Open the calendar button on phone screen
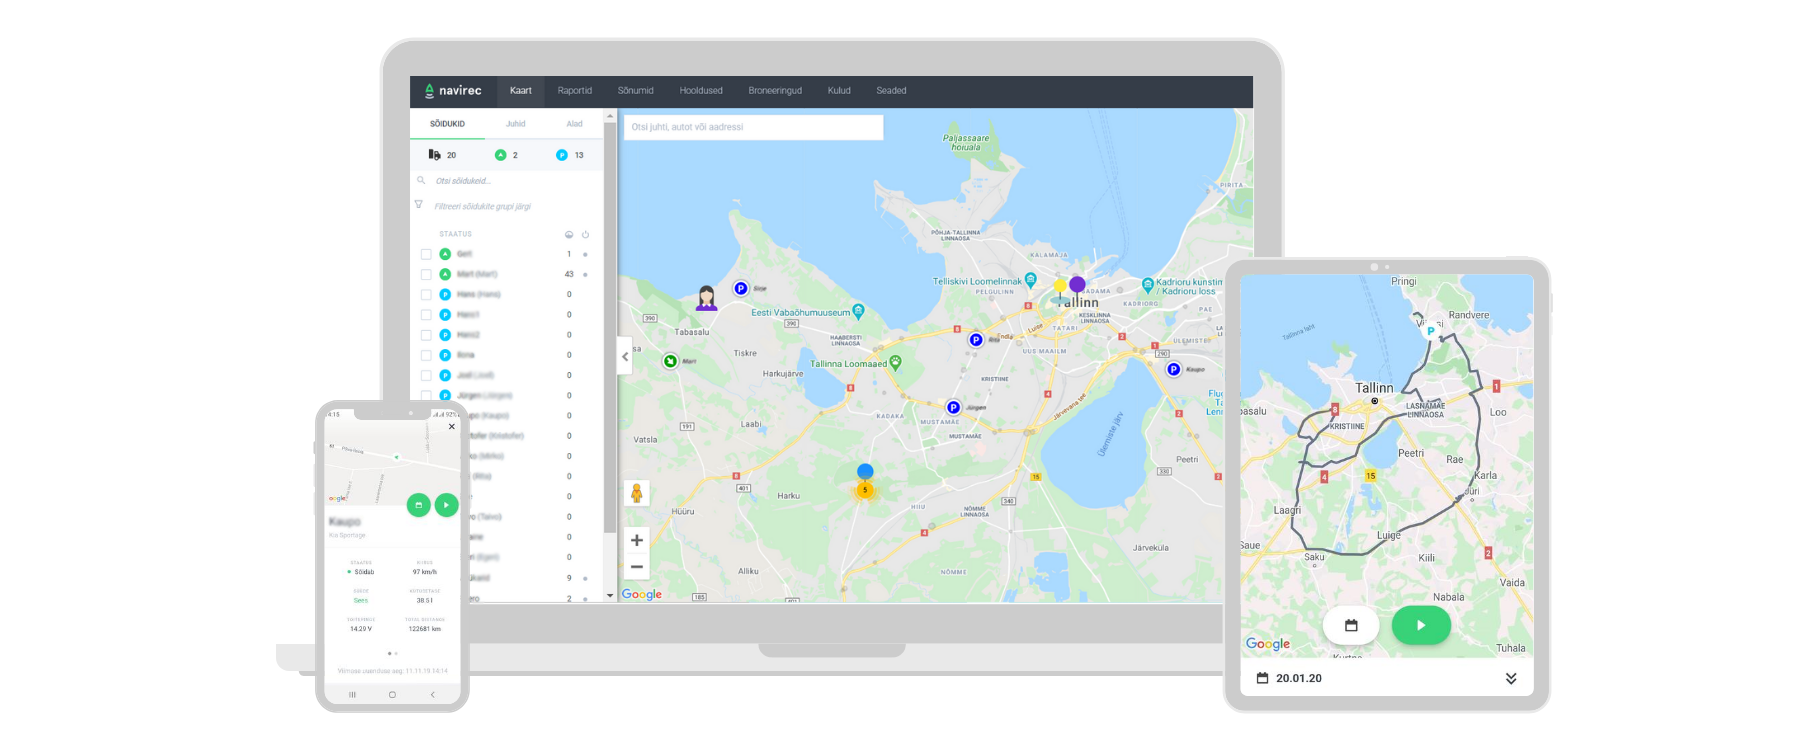Screen dimensions: 1804x746 click(419, 505)
